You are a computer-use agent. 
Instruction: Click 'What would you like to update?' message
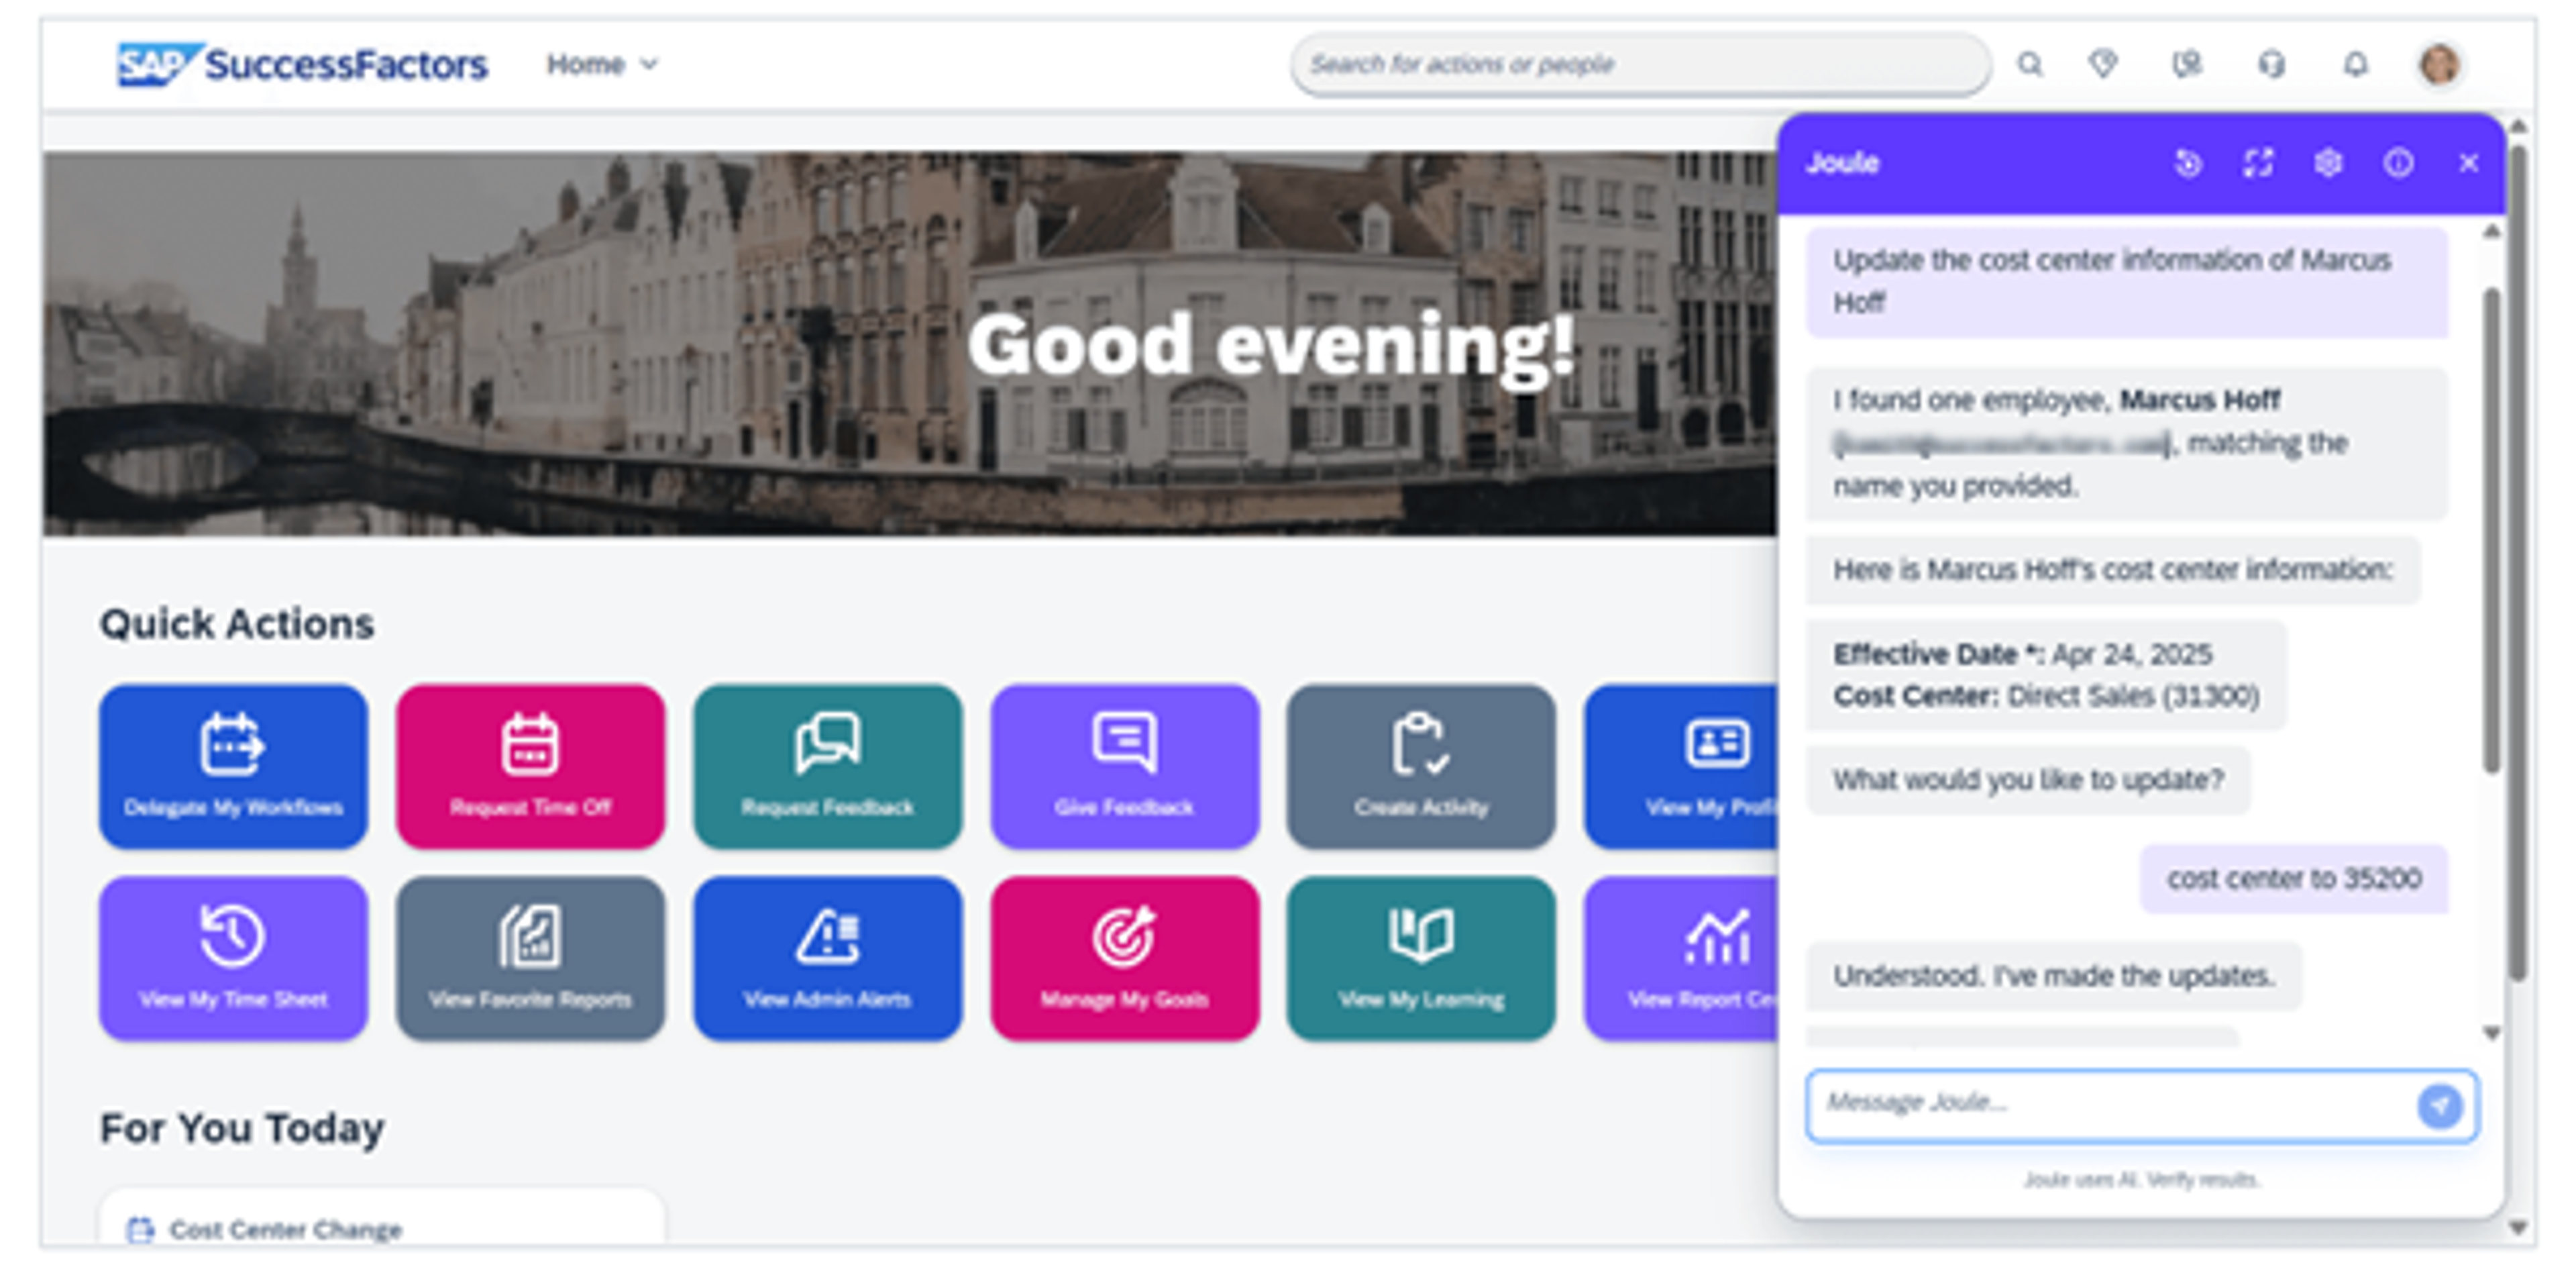2028,780
